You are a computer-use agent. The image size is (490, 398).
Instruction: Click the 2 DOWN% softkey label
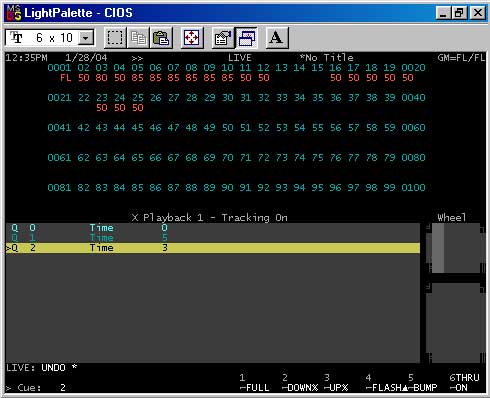pos(299,383)
